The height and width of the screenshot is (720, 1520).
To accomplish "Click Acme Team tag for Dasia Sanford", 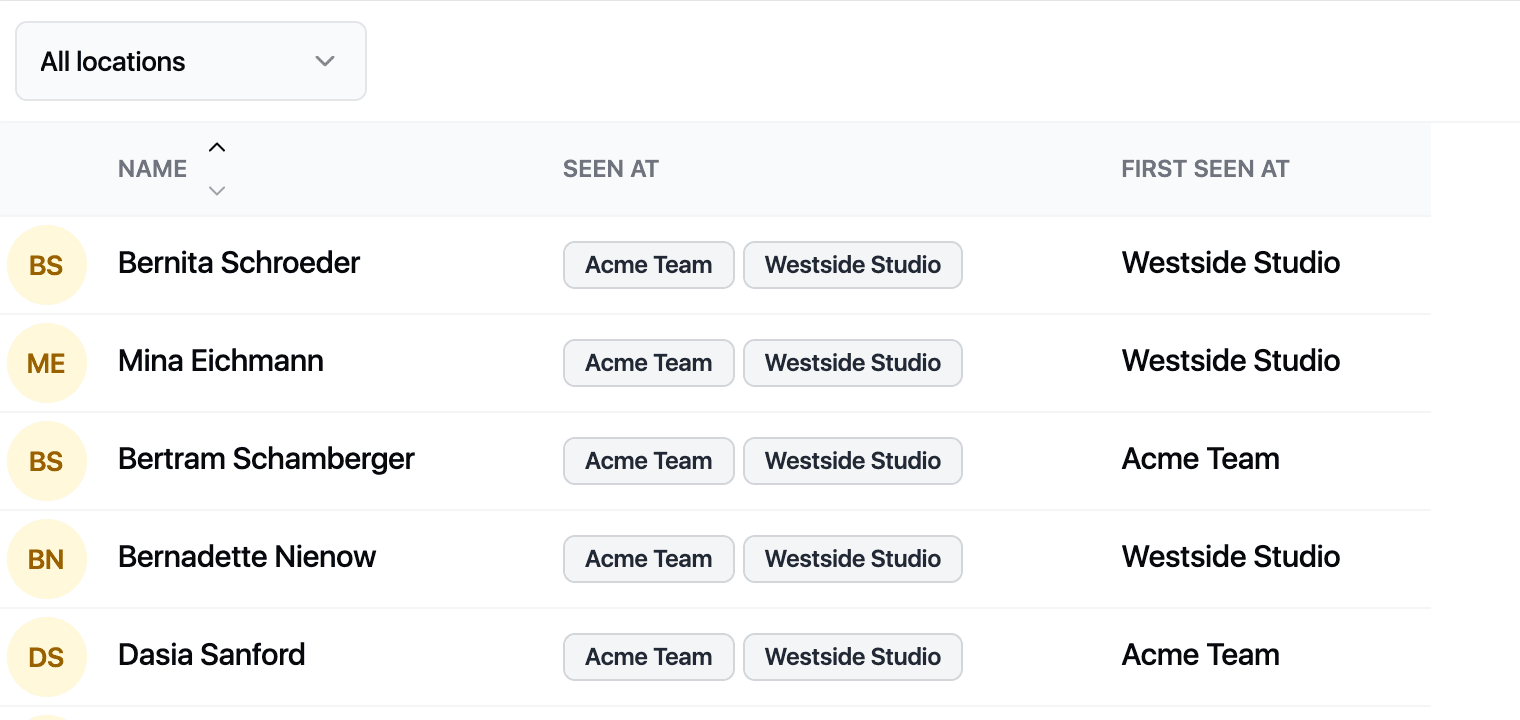I will (x=649, y=657).
